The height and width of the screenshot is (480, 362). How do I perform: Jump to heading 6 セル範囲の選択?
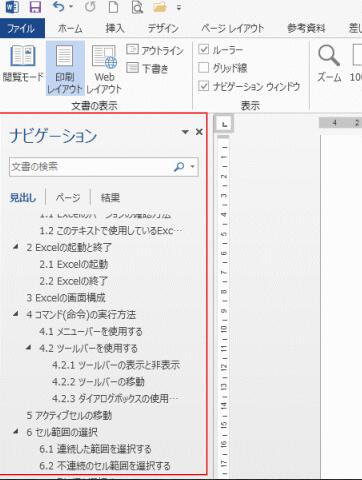coord(62,432)
